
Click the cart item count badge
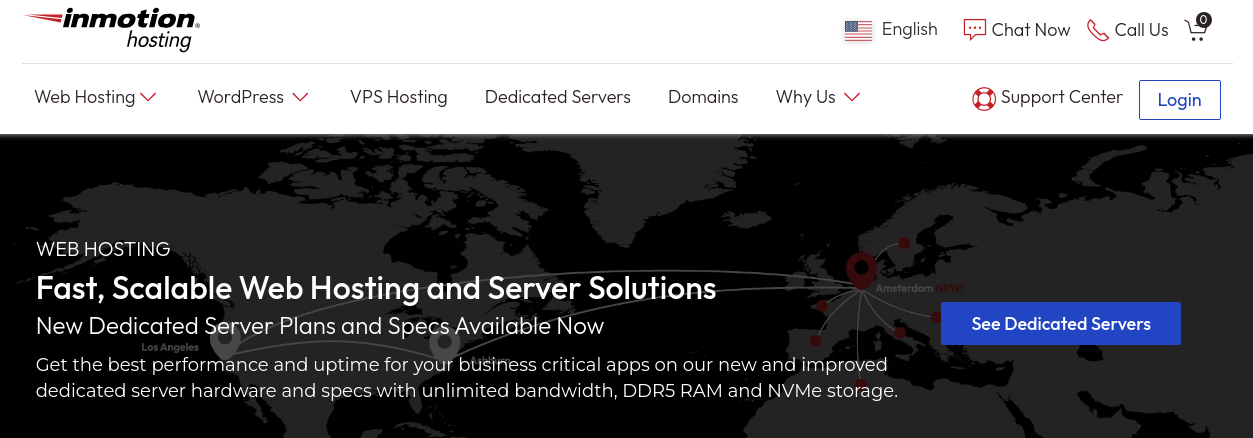coord(1204,19)
